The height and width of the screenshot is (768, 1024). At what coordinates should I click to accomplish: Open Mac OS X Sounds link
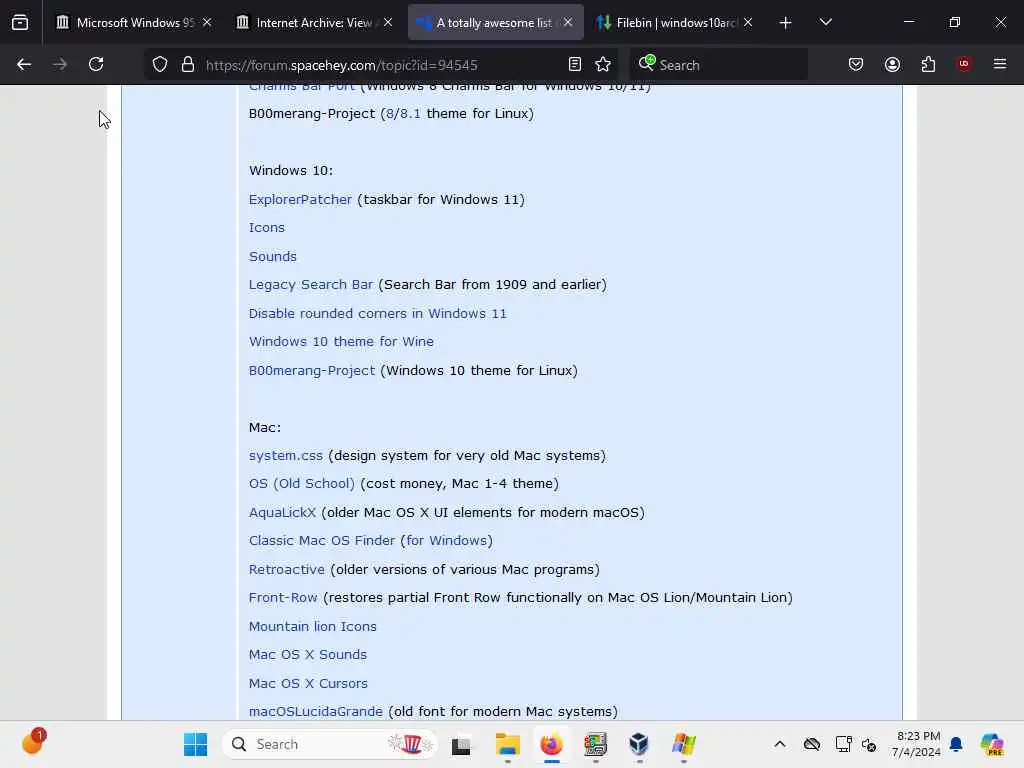point(308,654)
